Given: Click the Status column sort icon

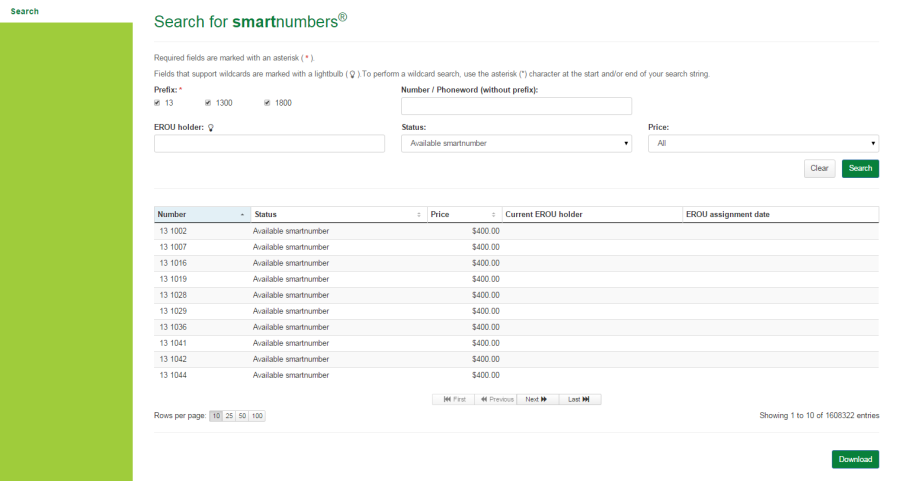Looking at the screenshot, I should tap(418, 215).
